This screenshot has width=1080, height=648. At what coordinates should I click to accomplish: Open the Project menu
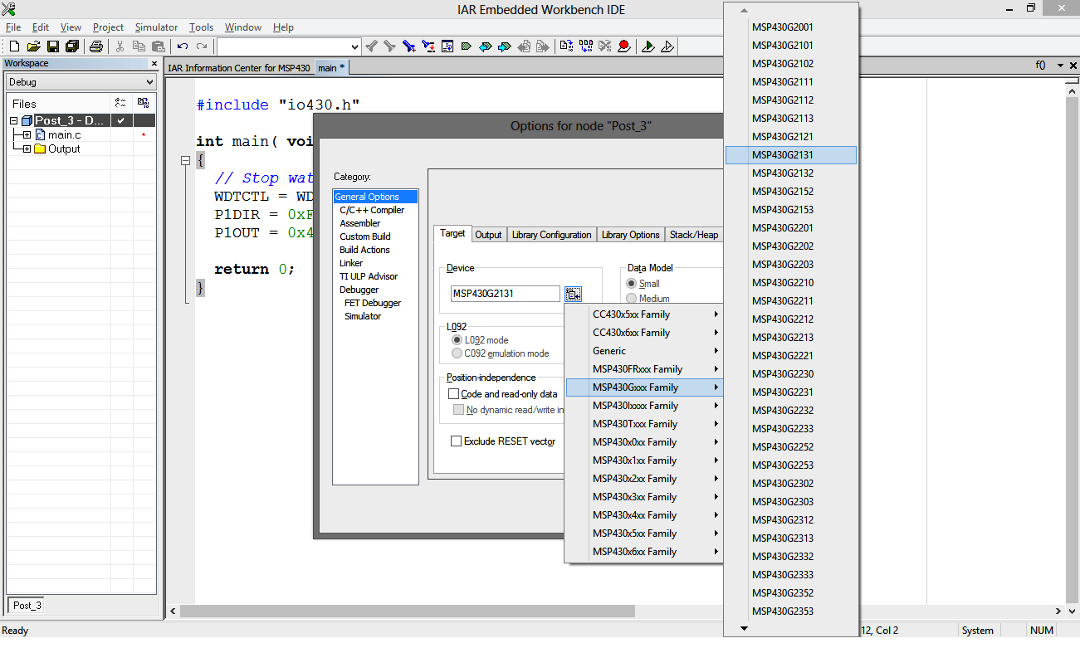(108, 28)
